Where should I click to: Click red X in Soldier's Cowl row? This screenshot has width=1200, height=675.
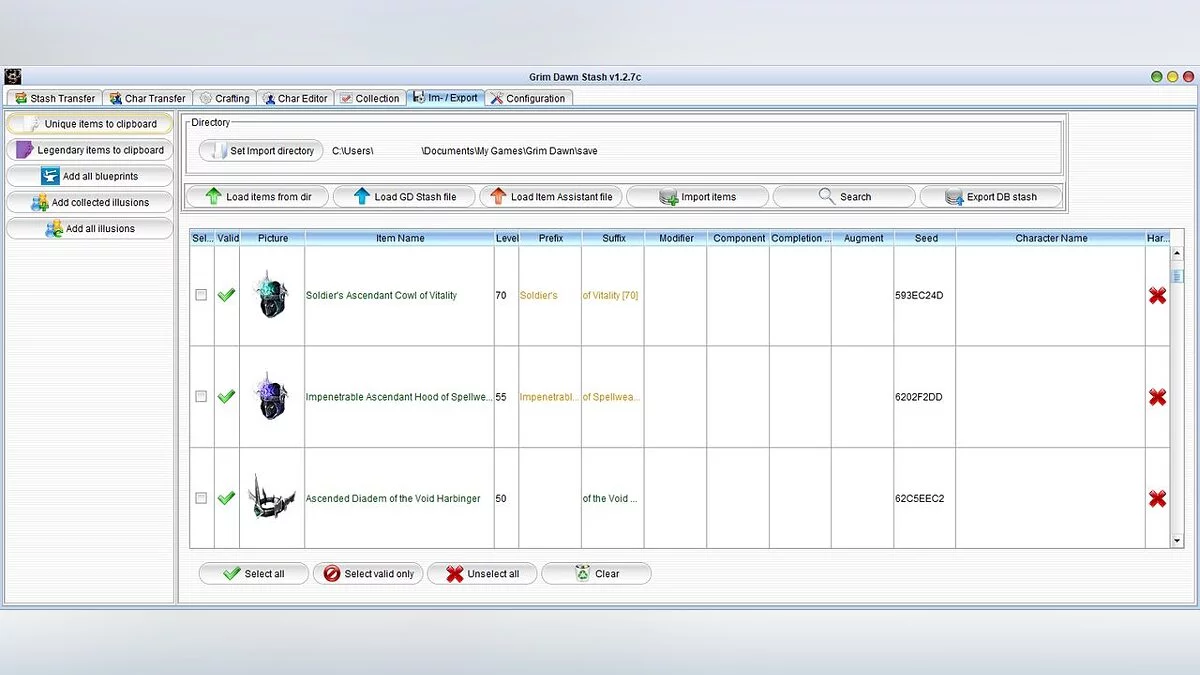point(1157,295)
